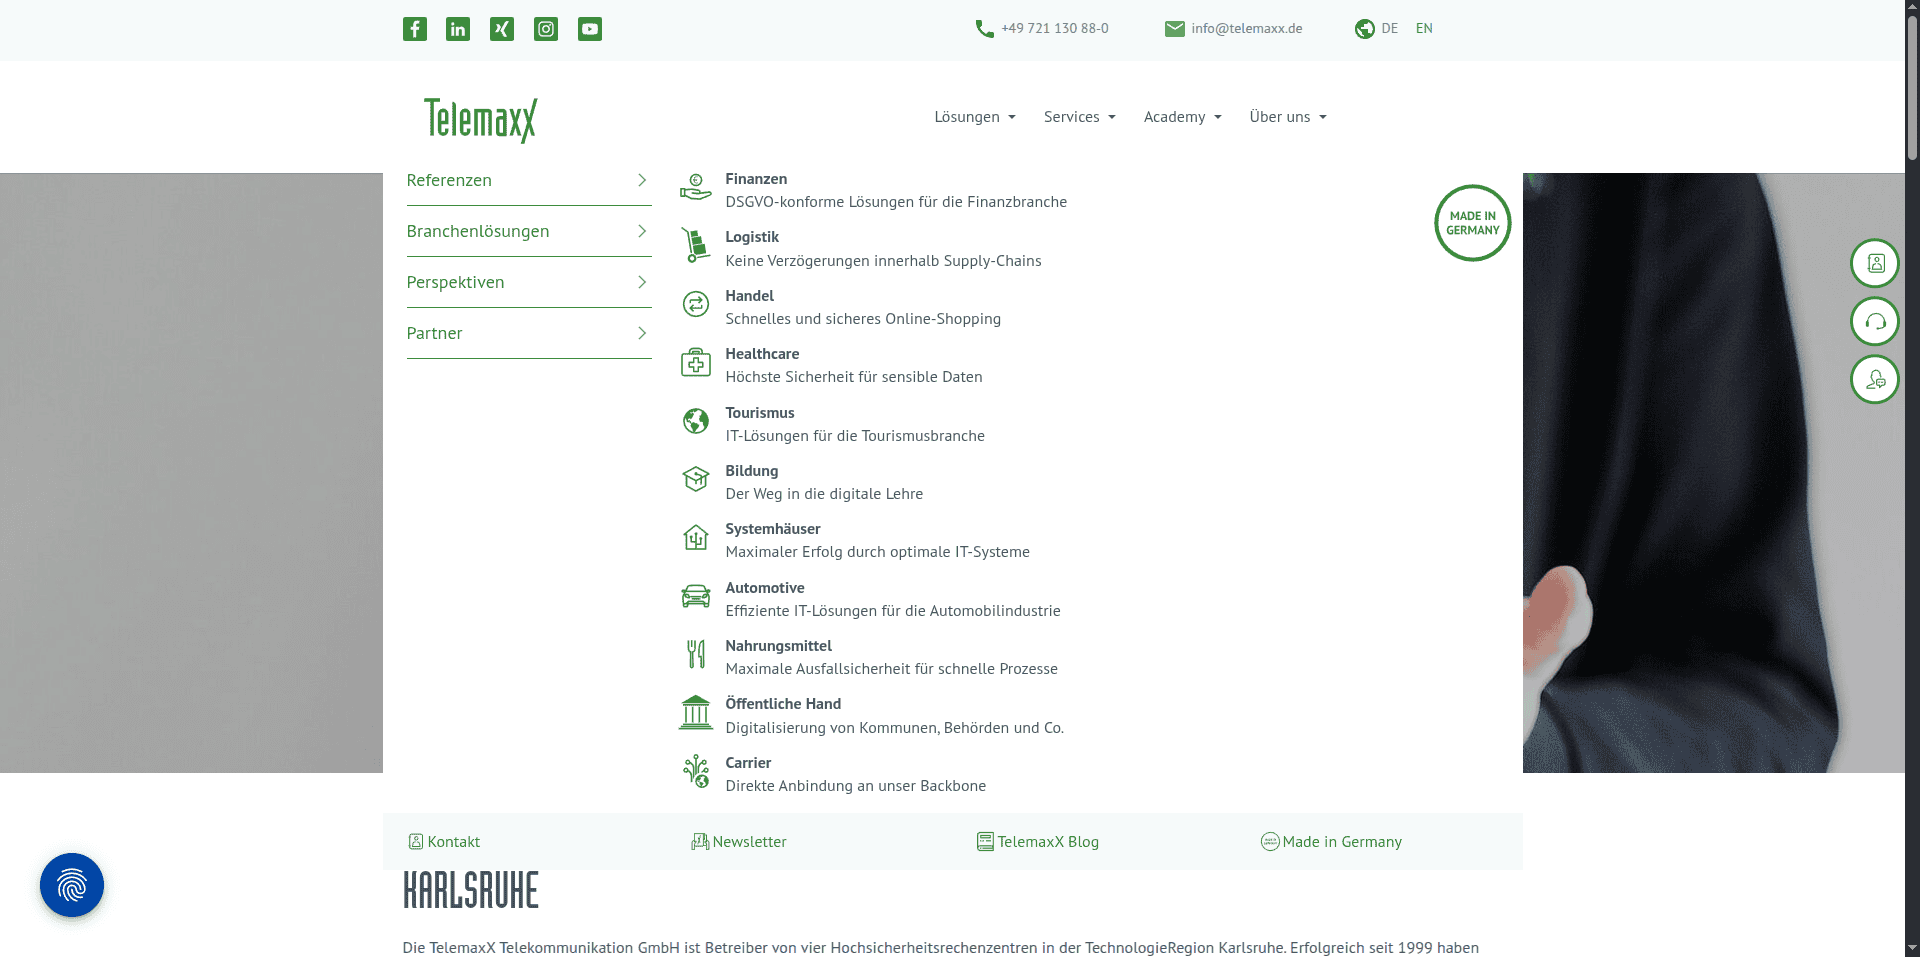Open the Öffentliche Hand industry page
This screenshot has height=957, width=1920.
[783, 704]
